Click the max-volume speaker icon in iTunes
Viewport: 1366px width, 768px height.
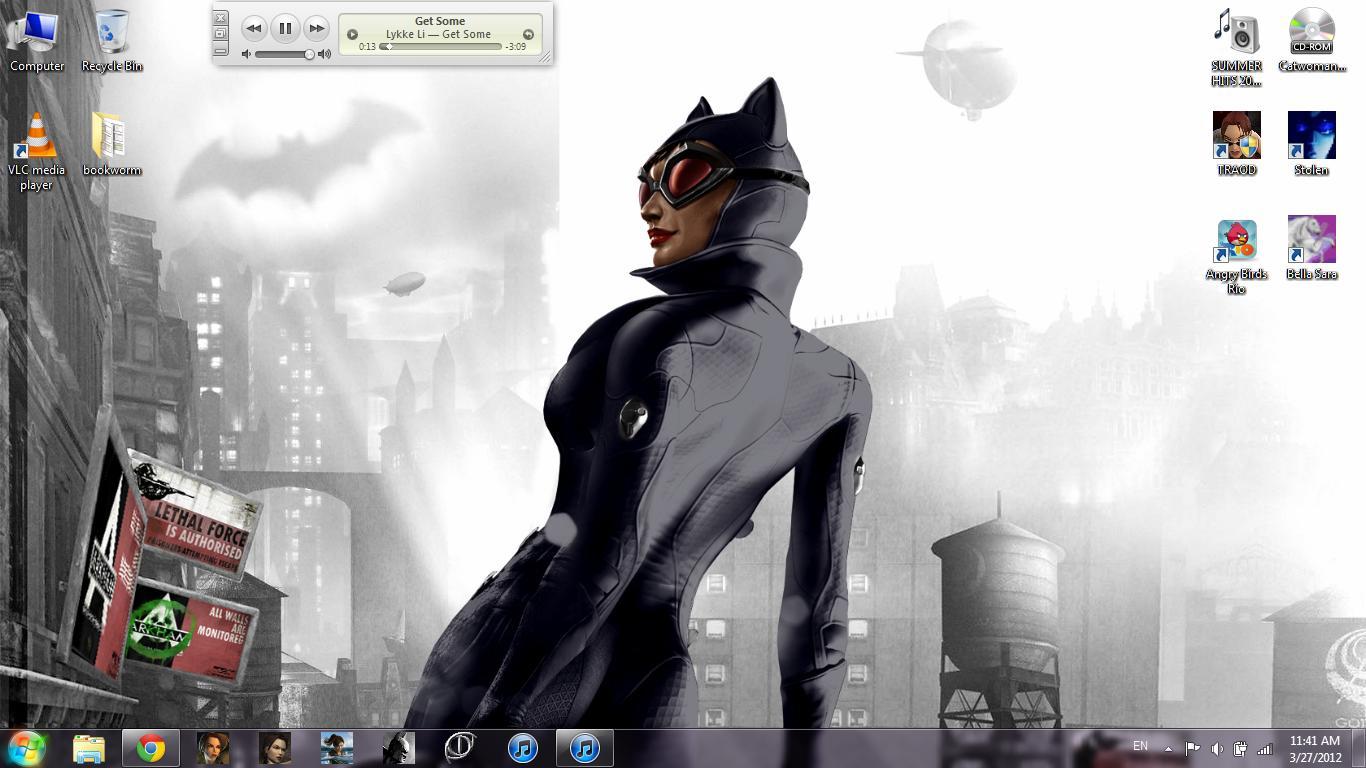[x=324, y=54]
